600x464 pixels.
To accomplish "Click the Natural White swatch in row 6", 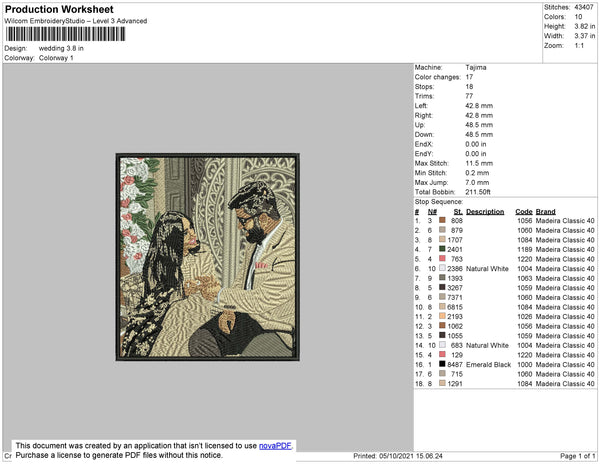I will (x=442, y=268).
